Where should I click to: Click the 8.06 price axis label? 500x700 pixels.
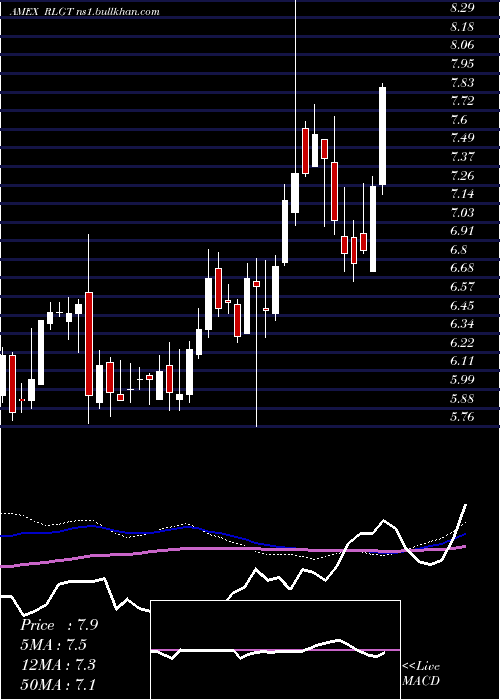462,45
